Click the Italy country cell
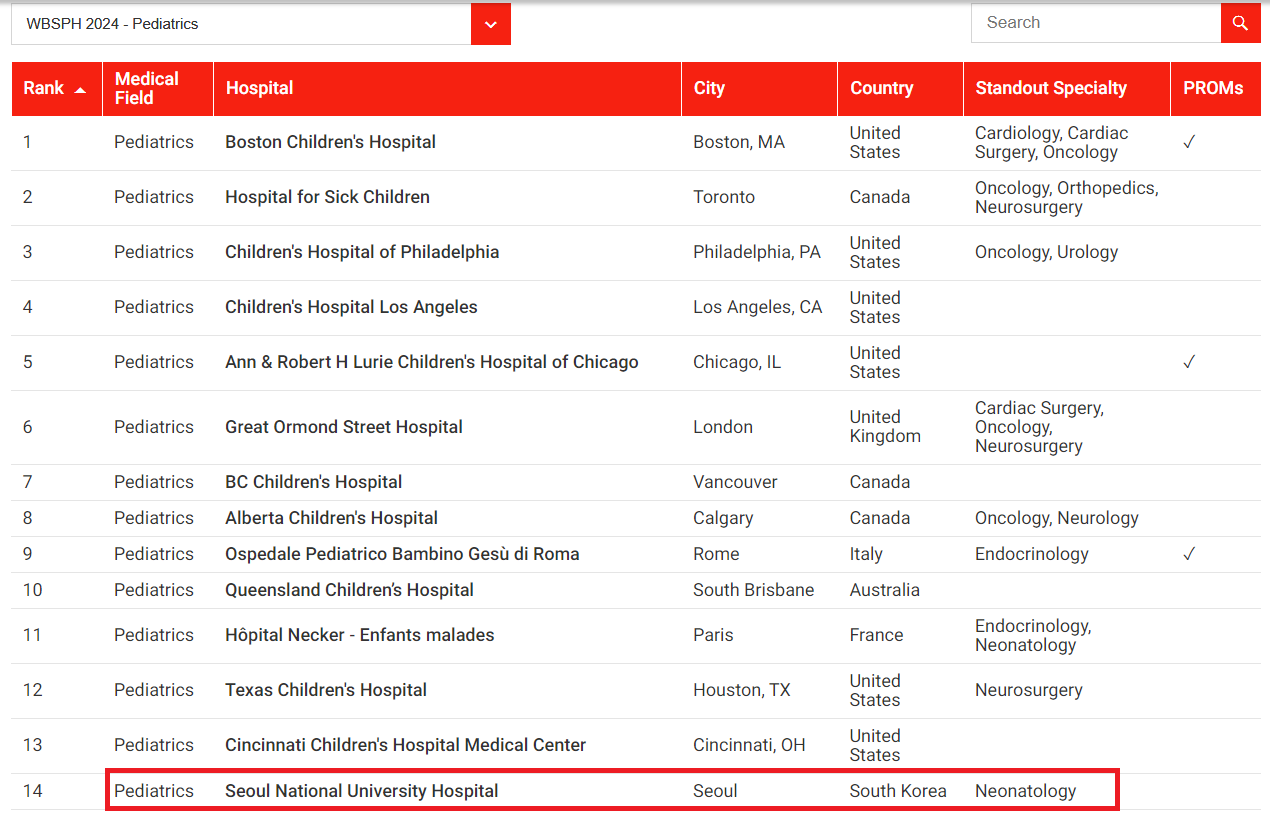Image resolution: width=1270 pixels, height=815 pixels. coord(866,554)
